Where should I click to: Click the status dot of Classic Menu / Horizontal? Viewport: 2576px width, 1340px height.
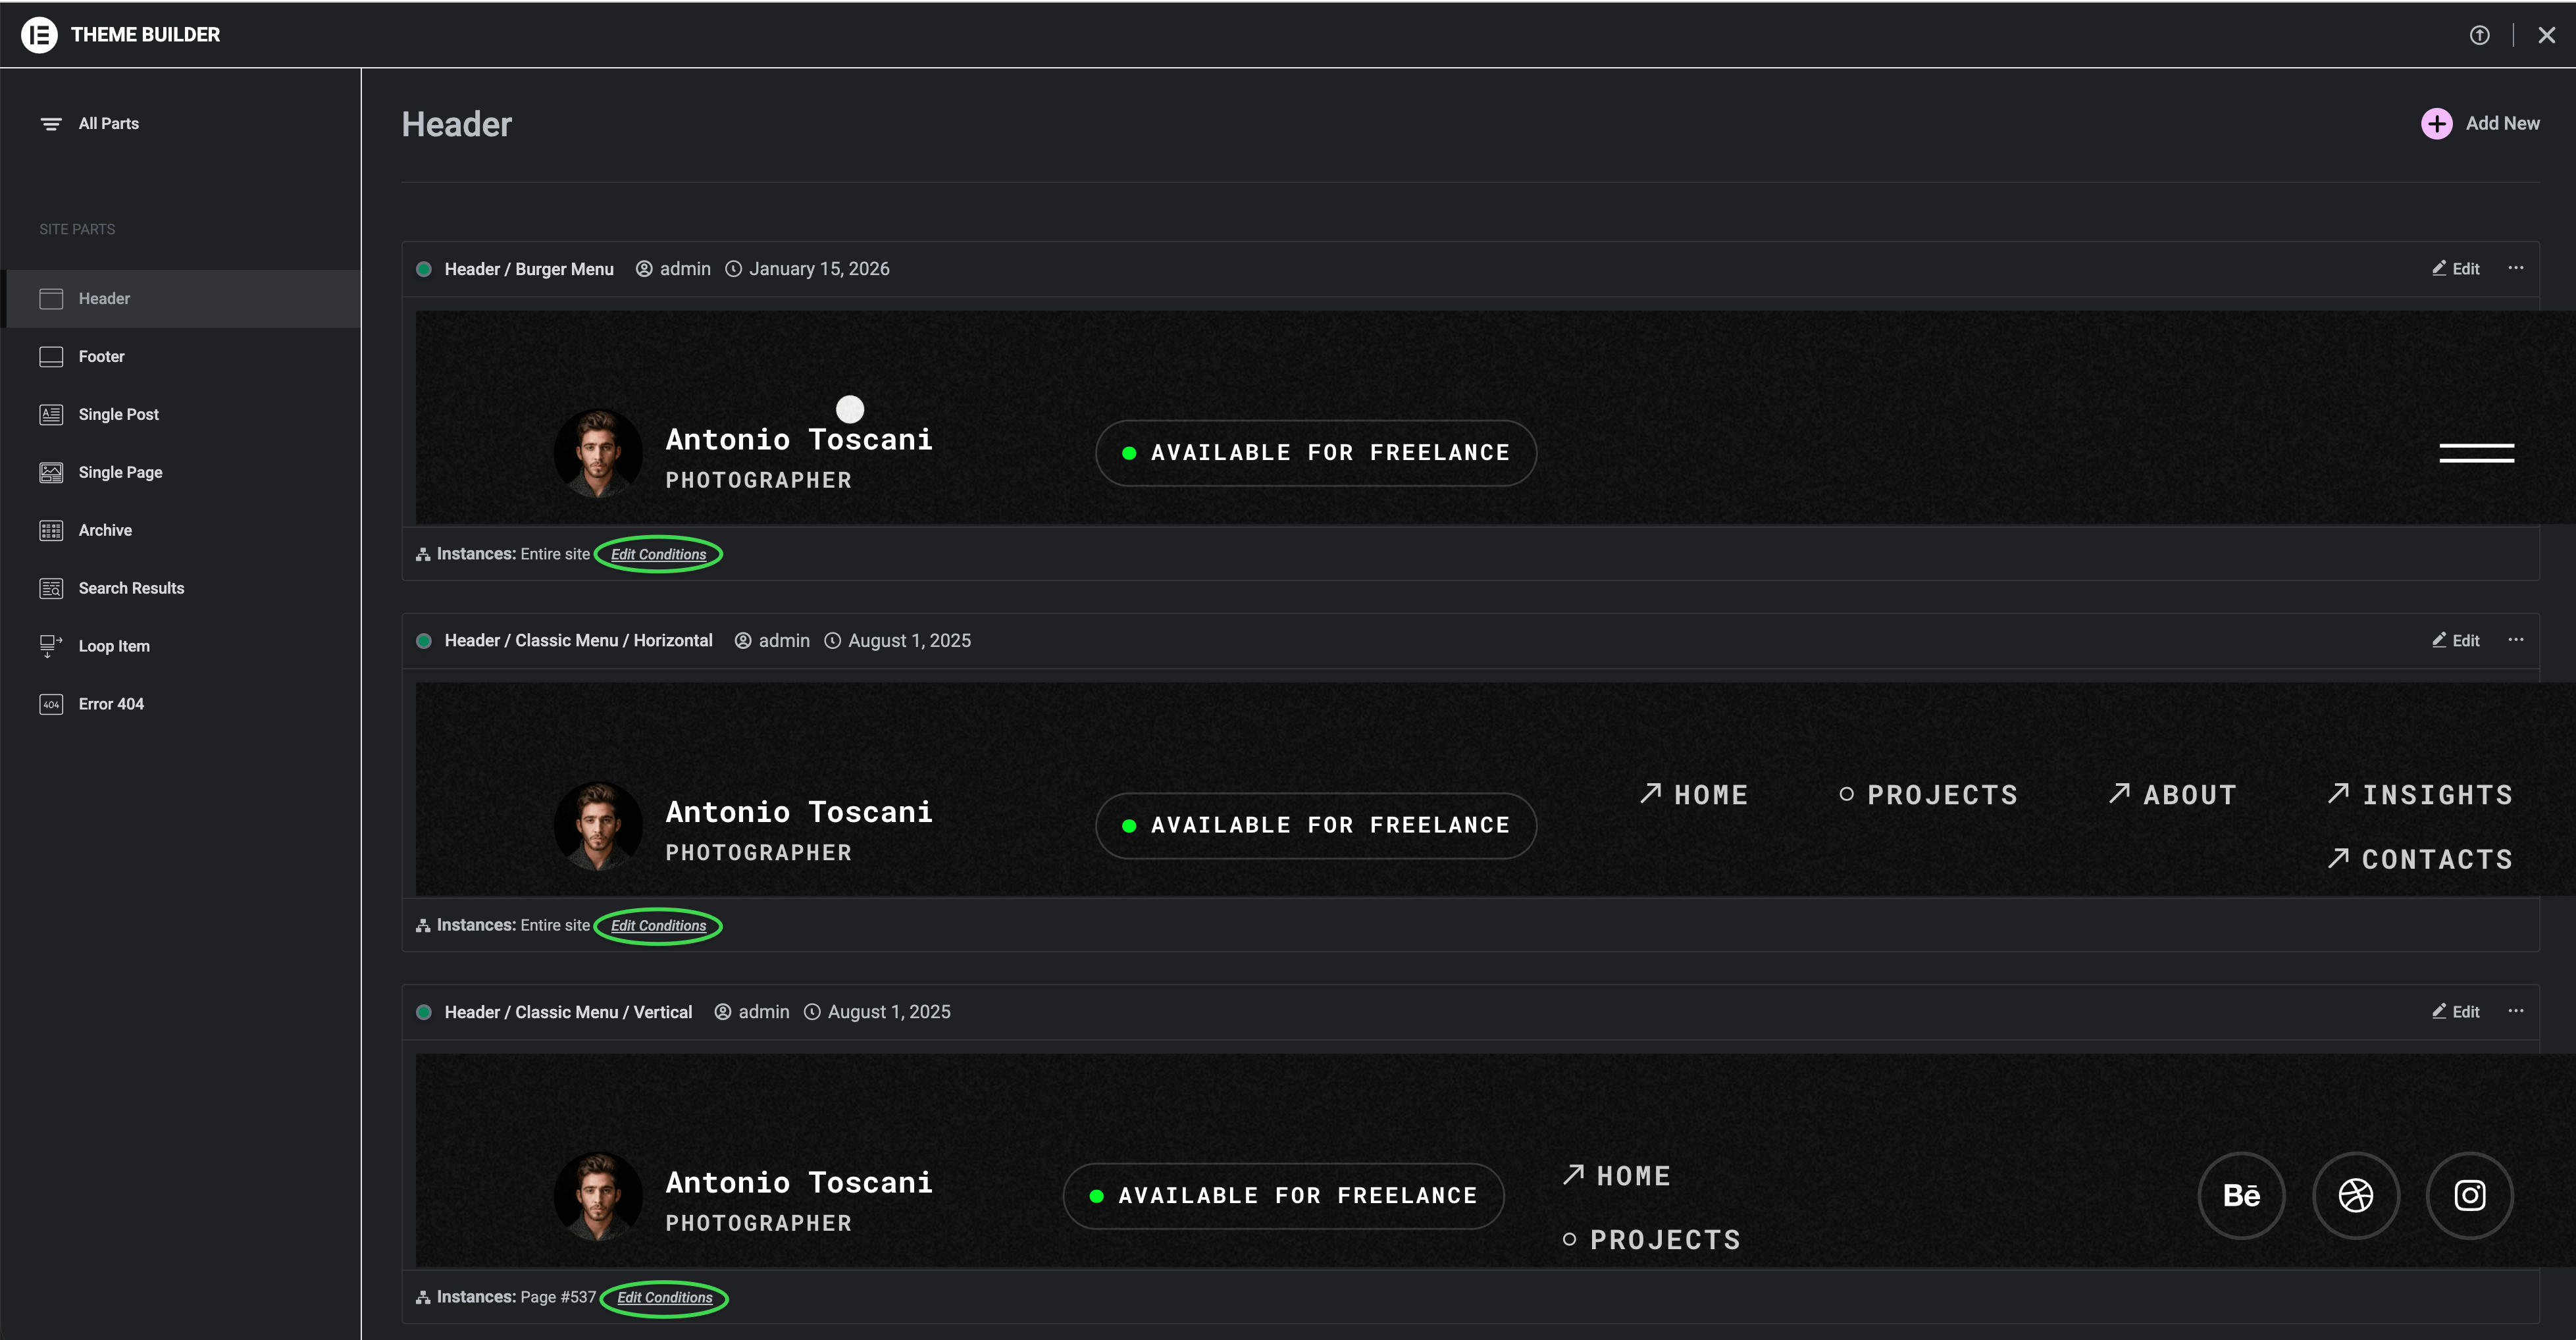click(x=424, y=641)
